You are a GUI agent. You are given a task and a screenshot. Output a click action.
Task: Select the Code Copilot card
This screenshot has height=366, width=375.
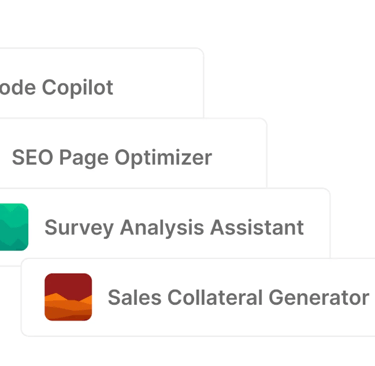pos(102,83)
